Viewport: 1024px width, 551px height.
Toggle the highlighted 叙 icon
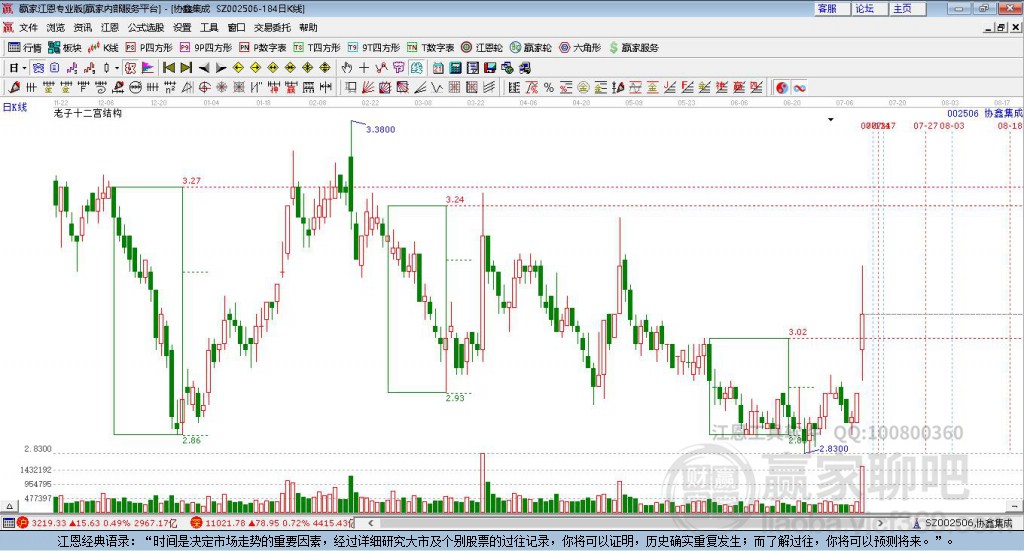[130, 68]
